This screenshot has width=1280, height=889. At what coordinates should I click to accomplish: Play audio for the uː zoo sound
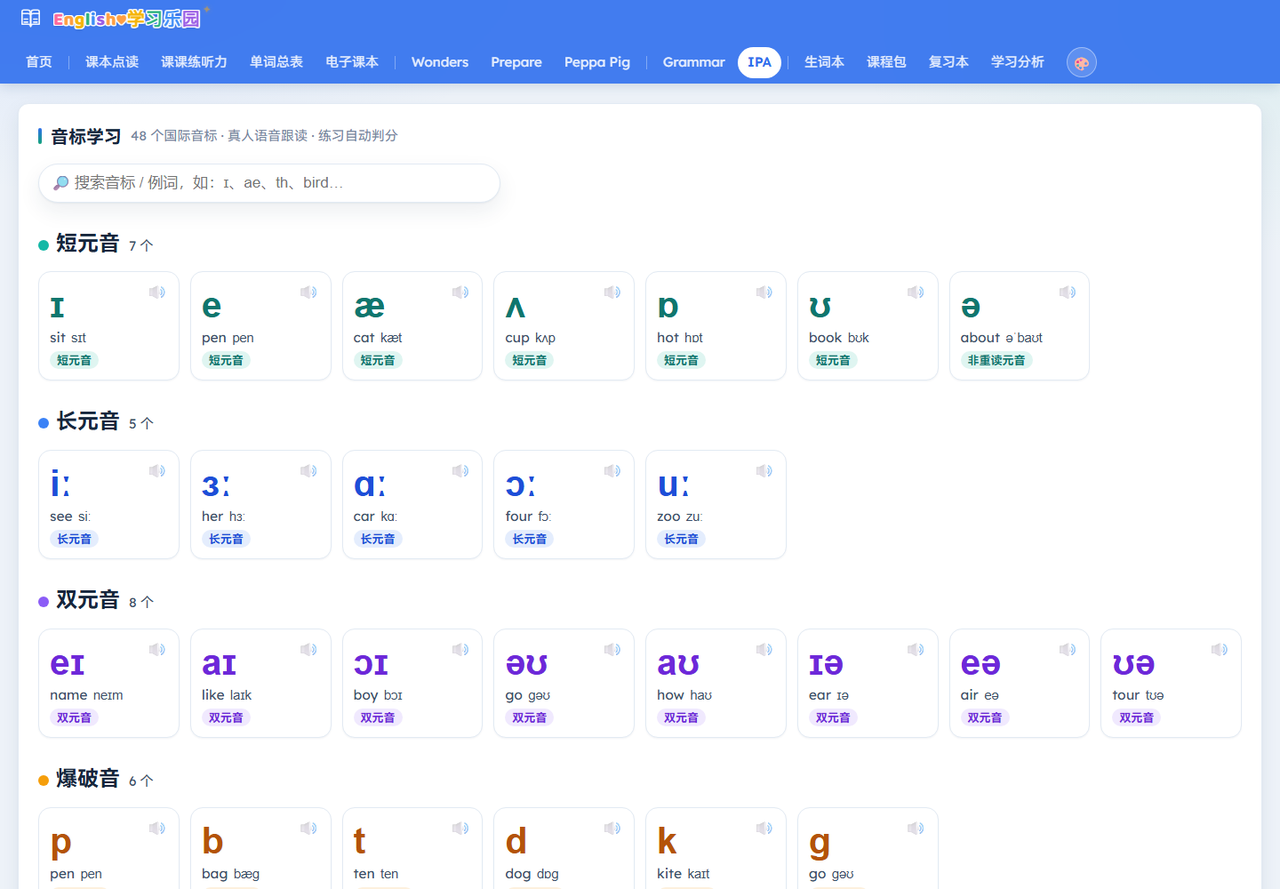click(x=764, y=471)
